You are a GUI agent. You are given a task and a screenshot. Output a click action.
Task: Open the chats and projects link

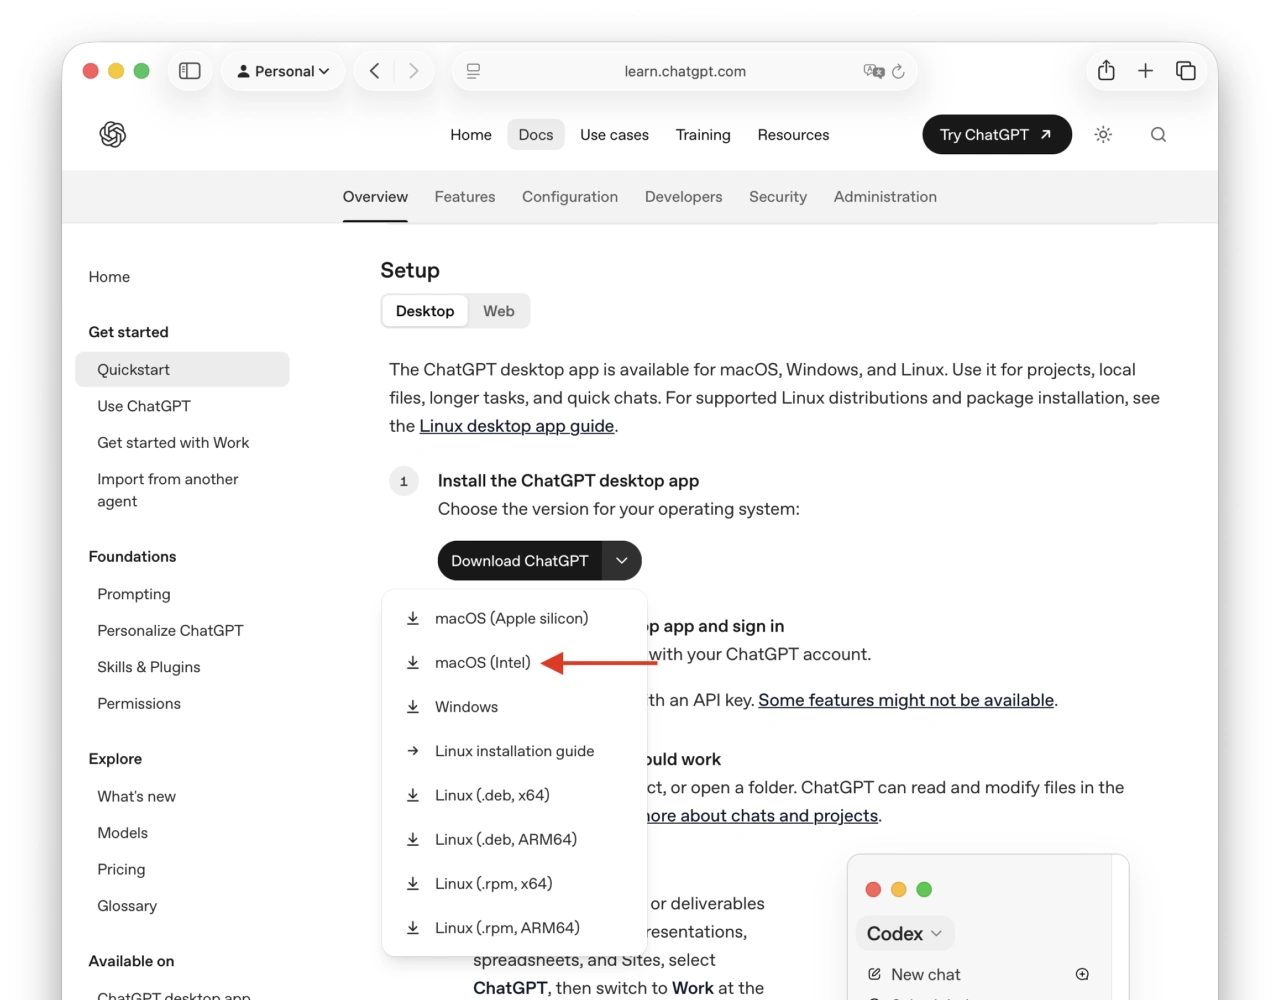tap(763, 816)
